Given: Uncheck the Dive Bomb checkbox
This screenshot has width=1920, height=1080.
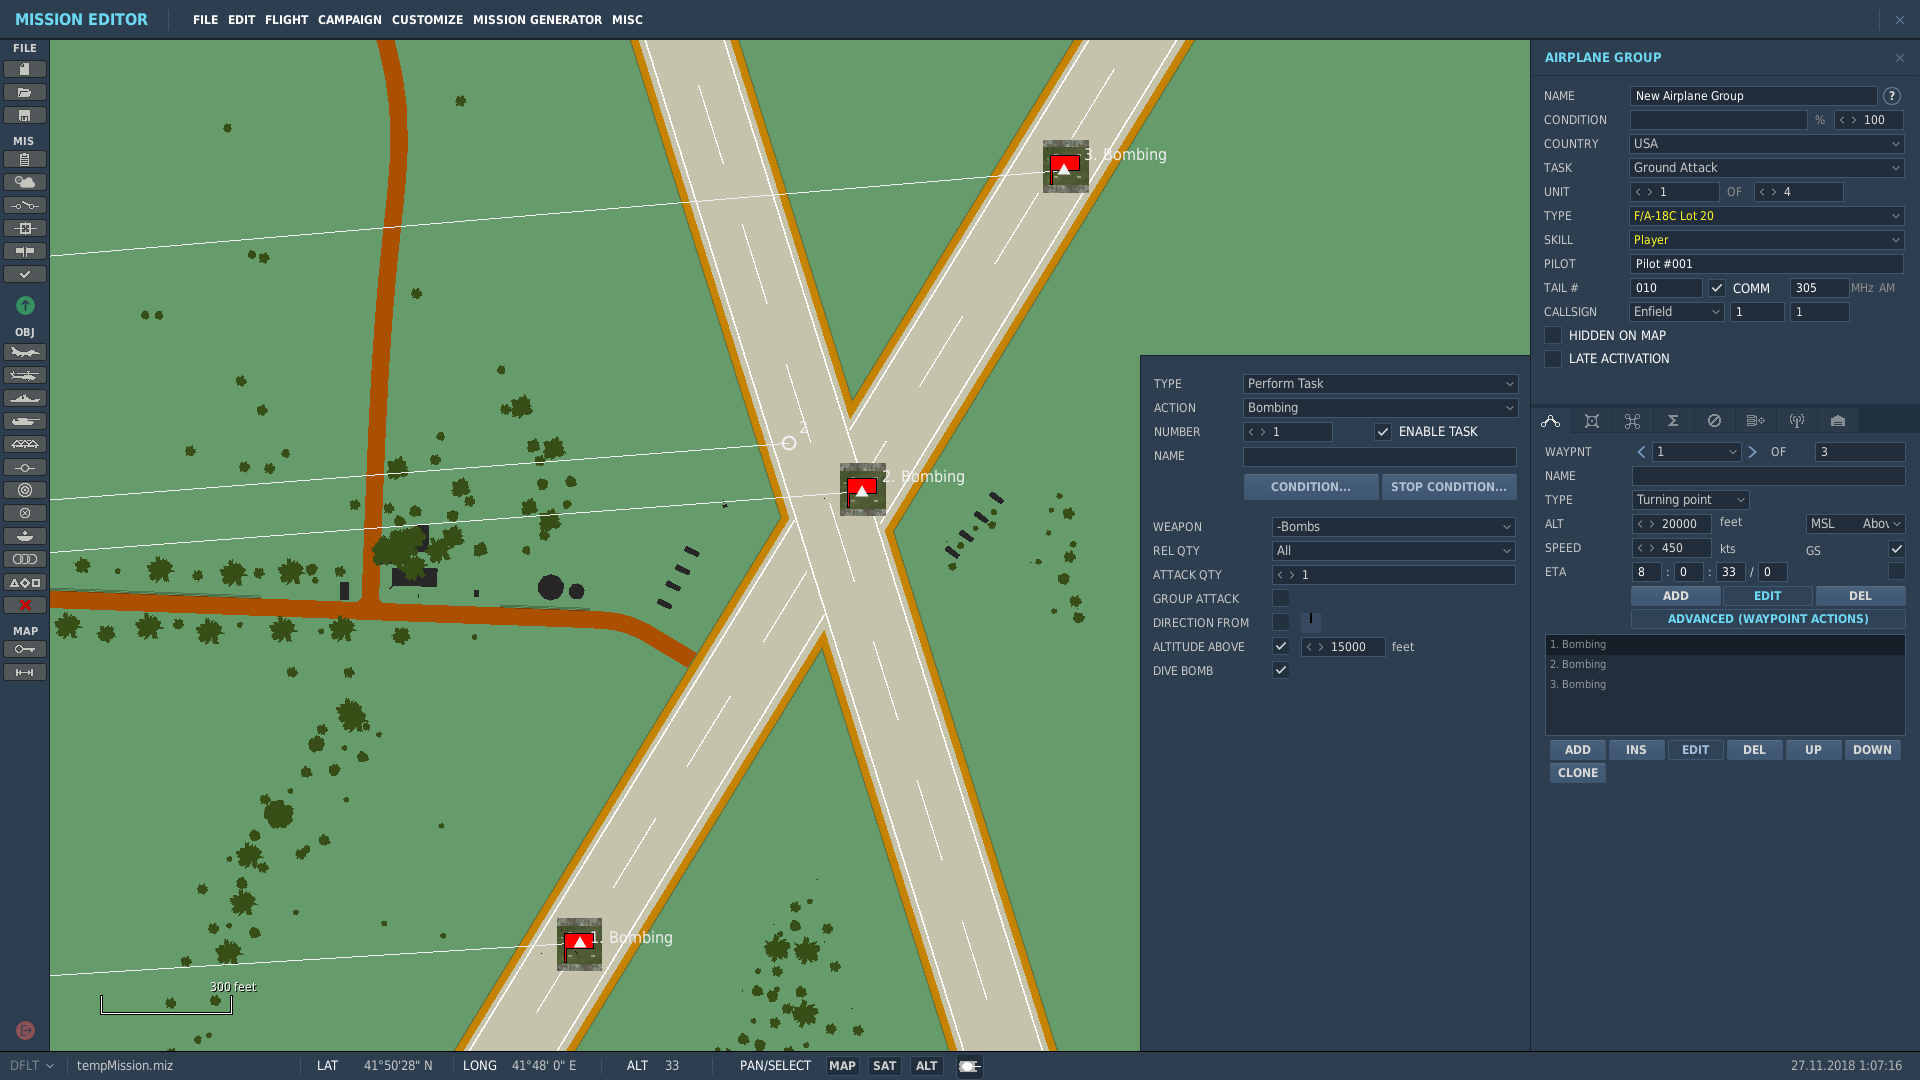Looking at the screenshot, I should pyautogui.click(x=1281, y=671).
